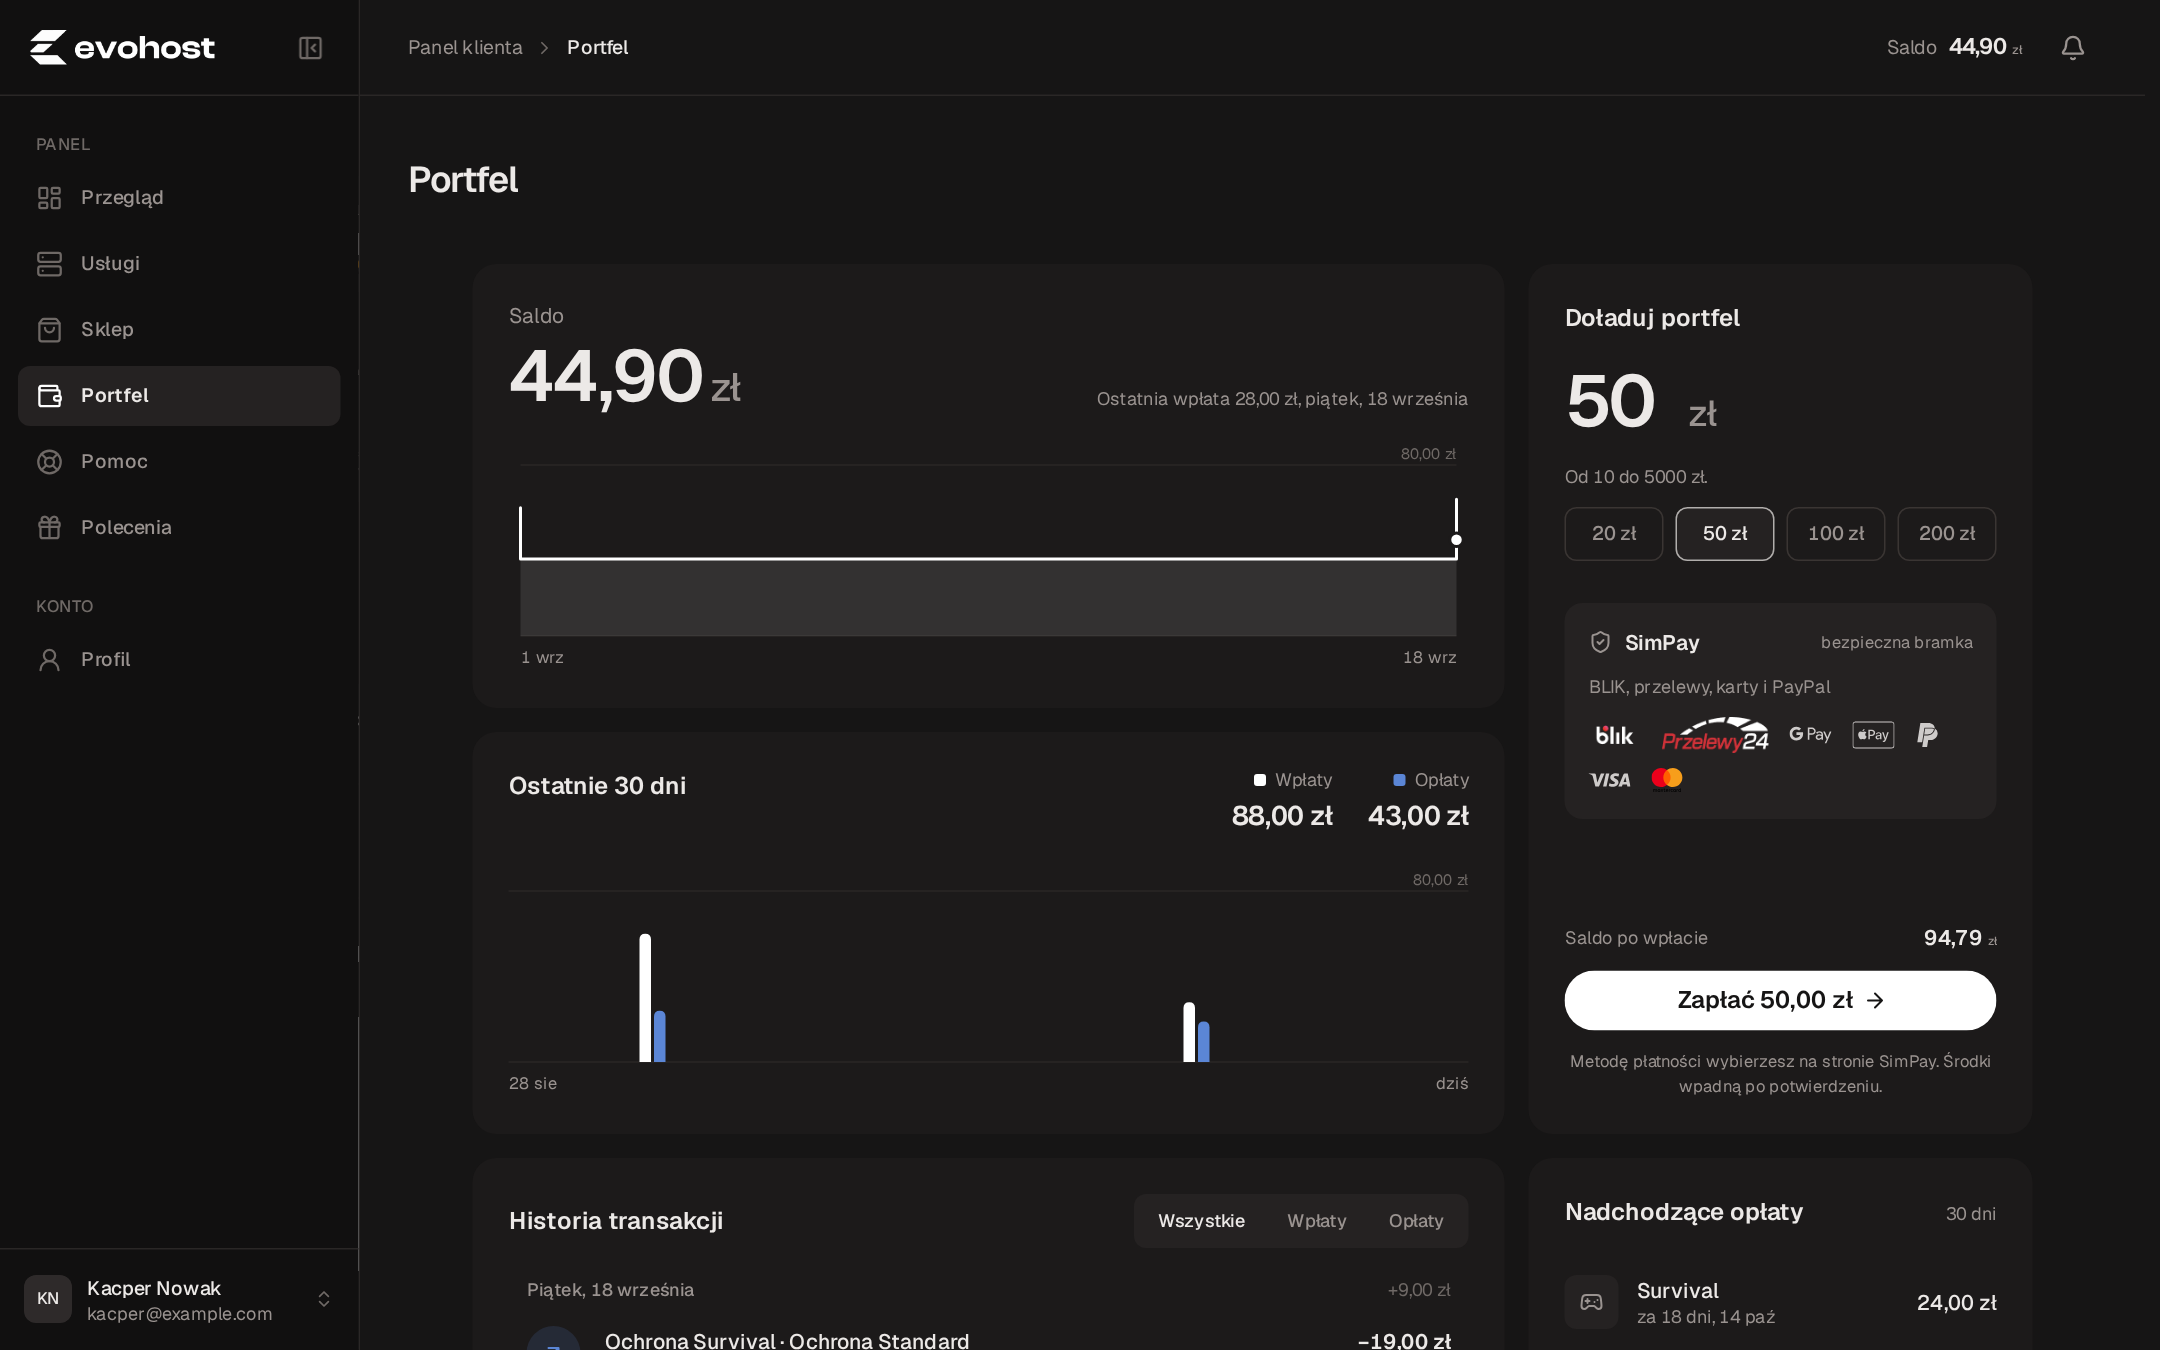Select the 100 zł preset amount
The image size is (2160, 1350).
tap(1836, 534)
